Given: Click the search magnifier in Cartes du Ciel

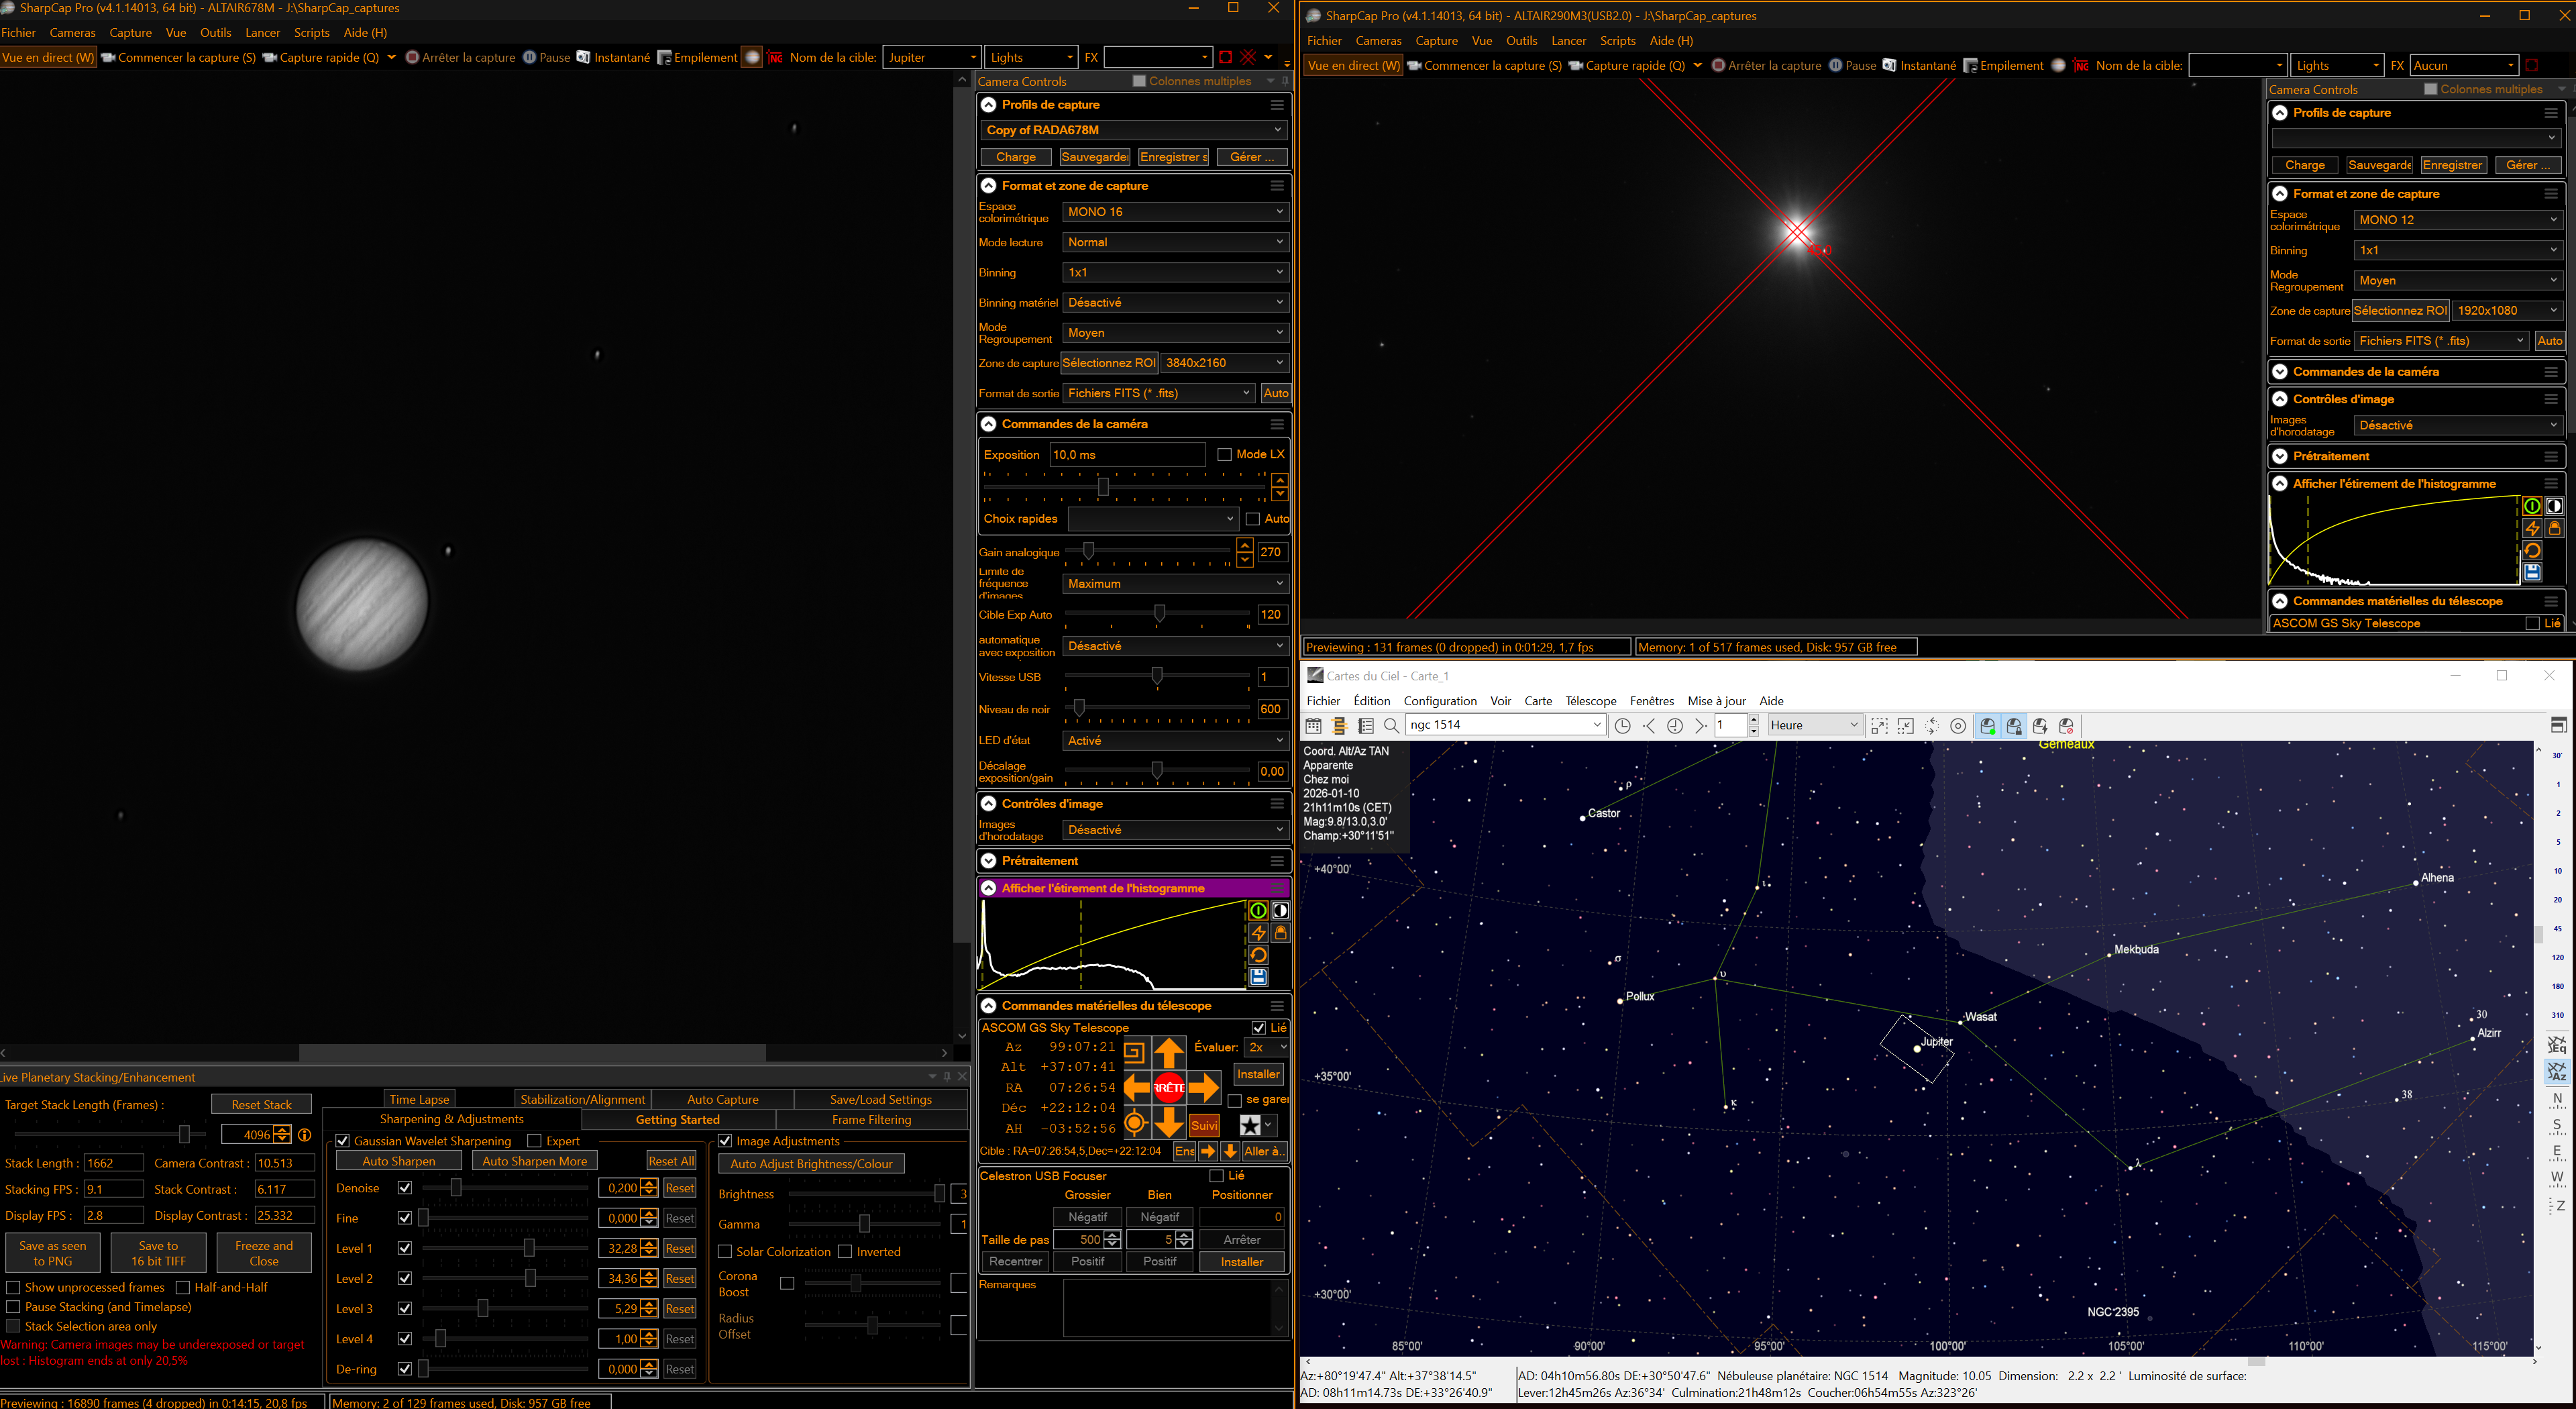Looking at the screenshot, I should point(1391,726).
